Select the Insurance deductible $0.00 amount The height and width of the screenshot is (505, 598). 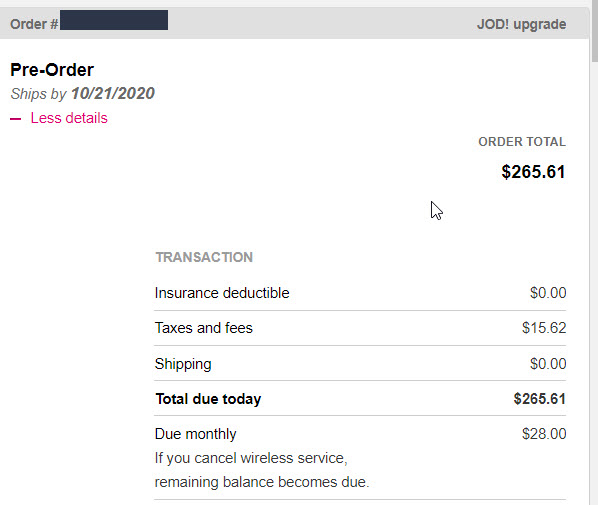point(548,293)
